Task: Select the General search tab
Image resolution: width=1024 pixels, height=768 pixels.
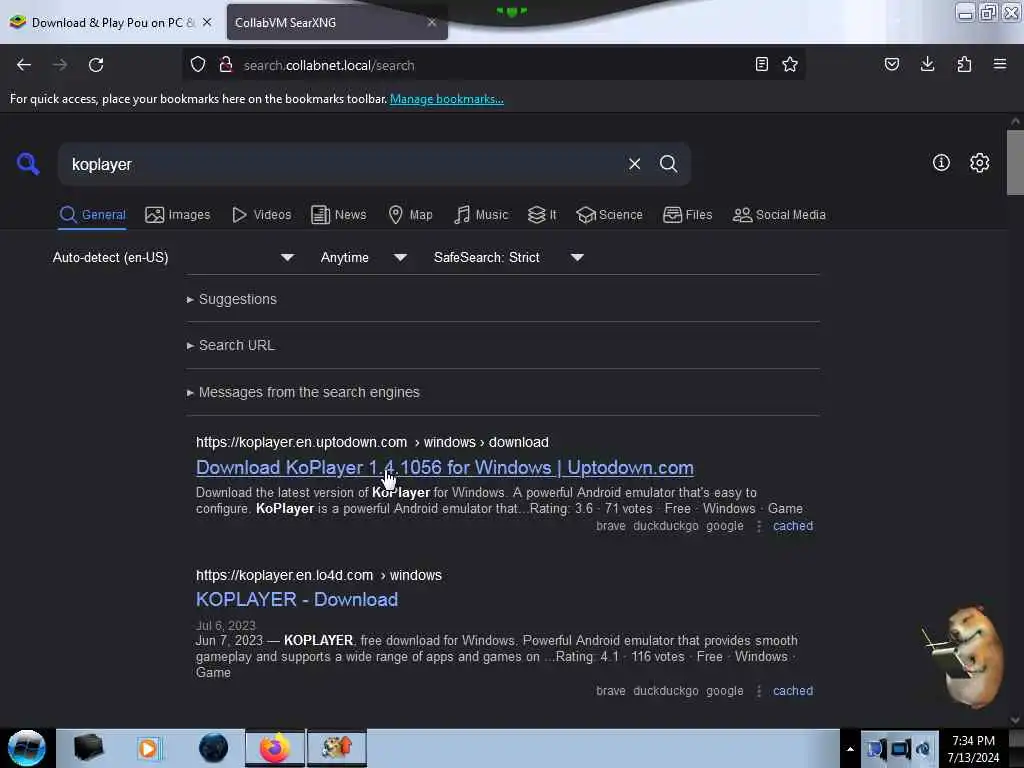Action: coord(92,215)
